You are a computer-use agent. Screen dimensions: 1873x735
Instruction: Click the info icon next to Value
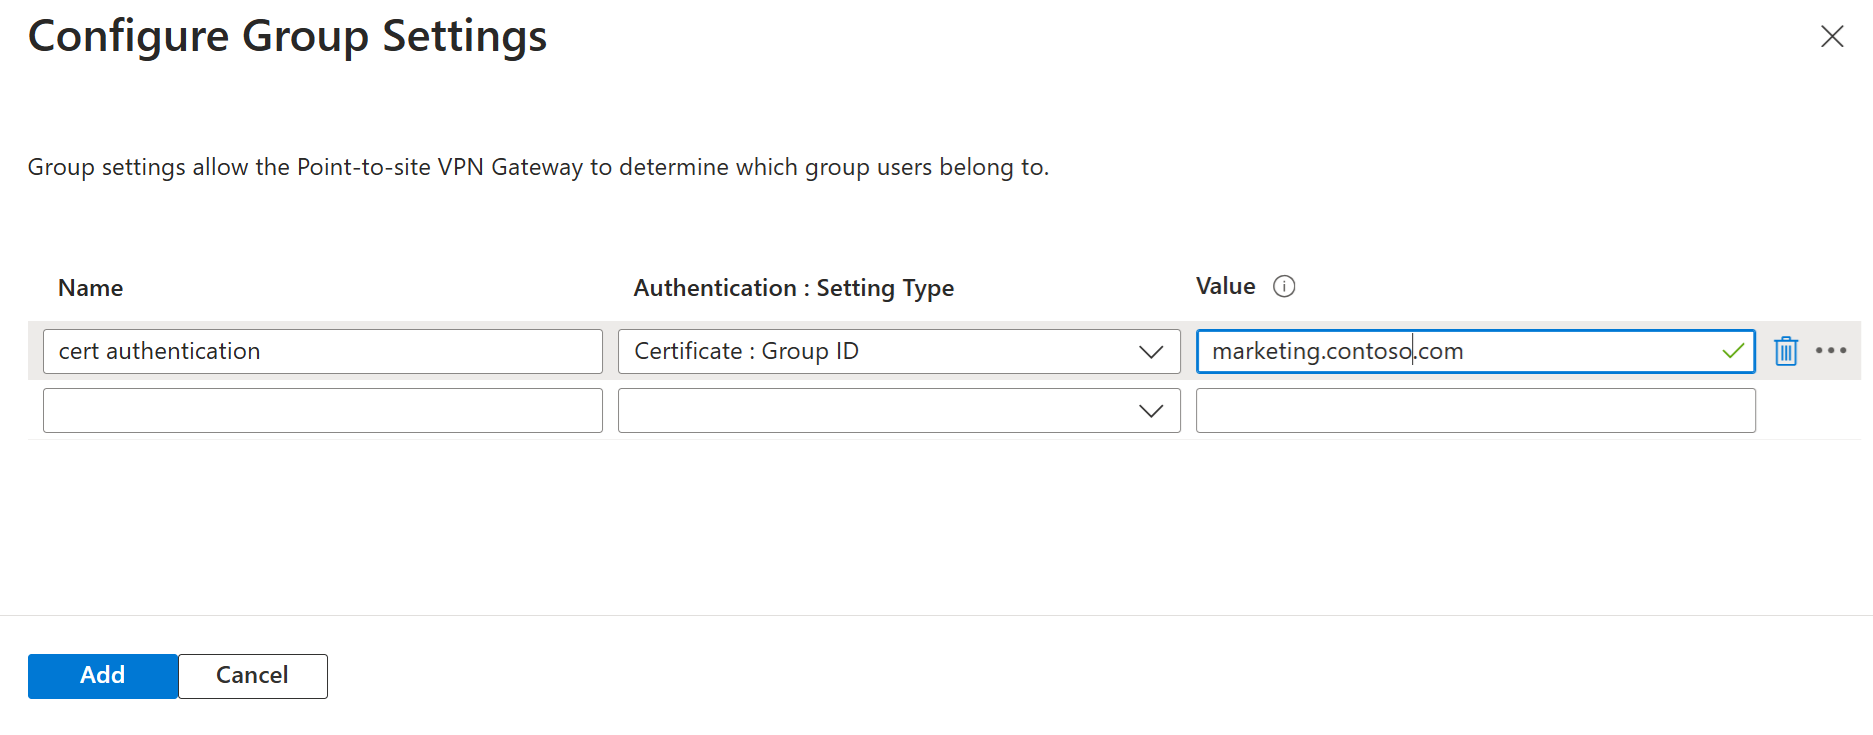[x=1284, y=287]
